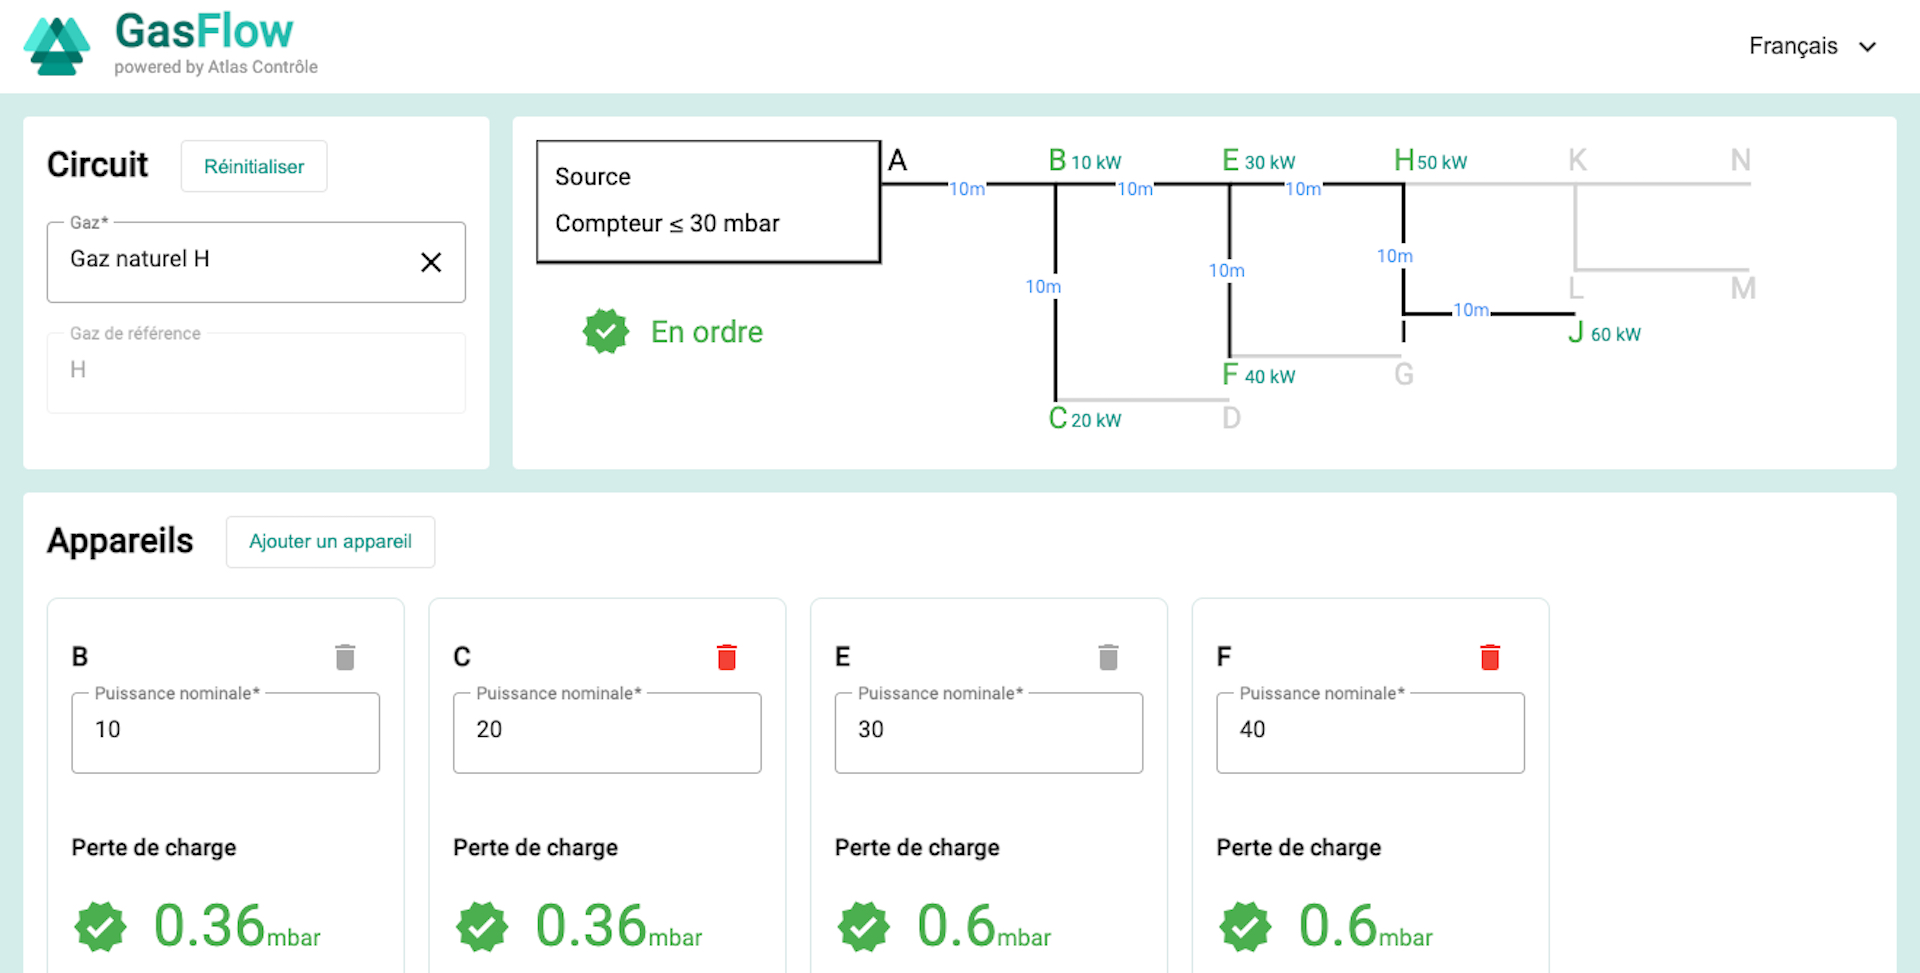
Task: Edit Puissance nominale field for E
Action: pos(988,731)
